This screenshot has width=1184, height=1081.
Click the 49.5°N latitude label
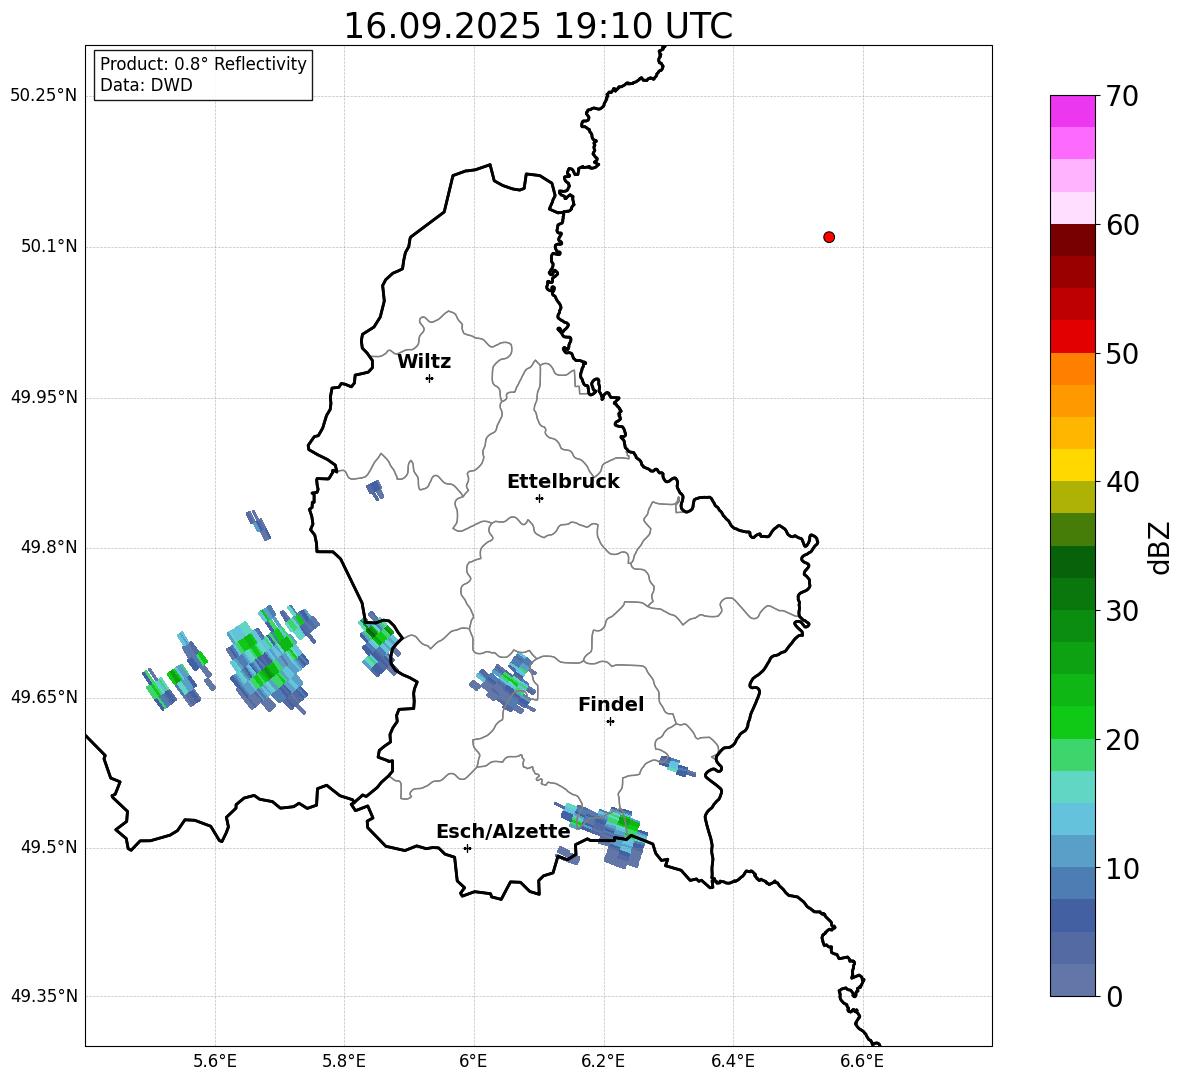49,848
